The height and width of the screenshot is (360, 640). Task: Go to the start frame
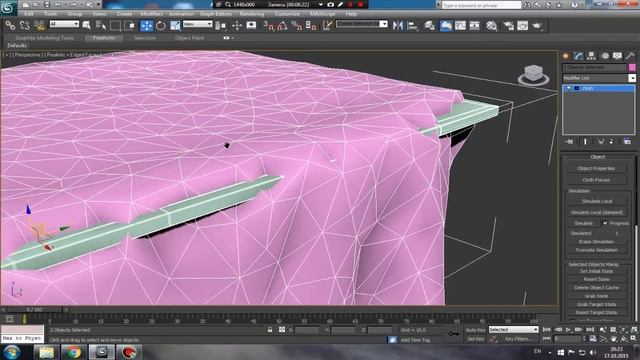pyautogui.click(x=547, y=329)
